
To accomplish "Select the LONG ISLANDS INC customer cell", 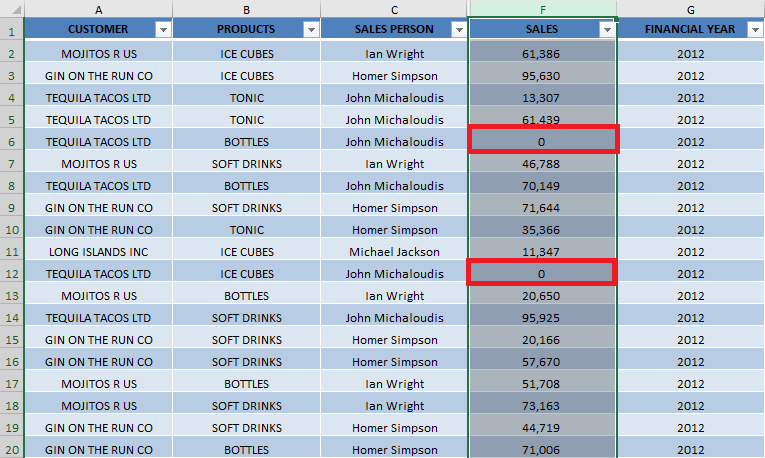I will [99, 252].
